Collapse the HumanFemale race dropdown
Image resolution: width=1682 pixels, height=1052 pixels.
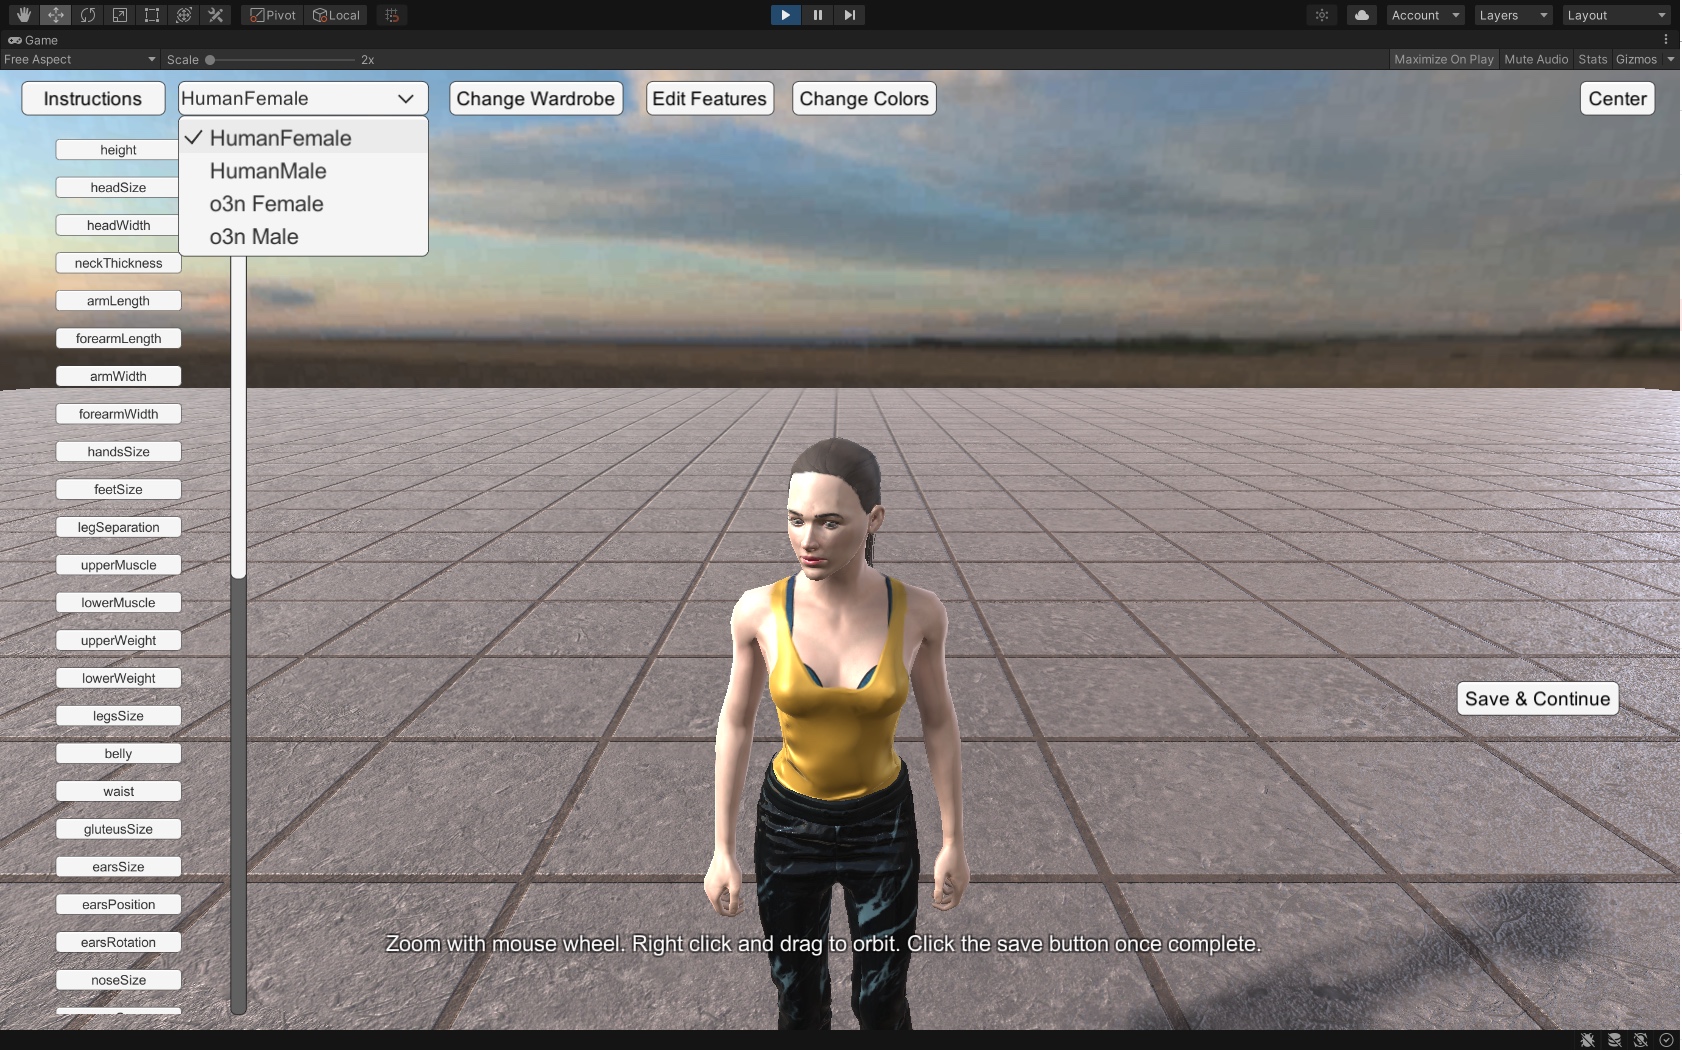point(303,98)
